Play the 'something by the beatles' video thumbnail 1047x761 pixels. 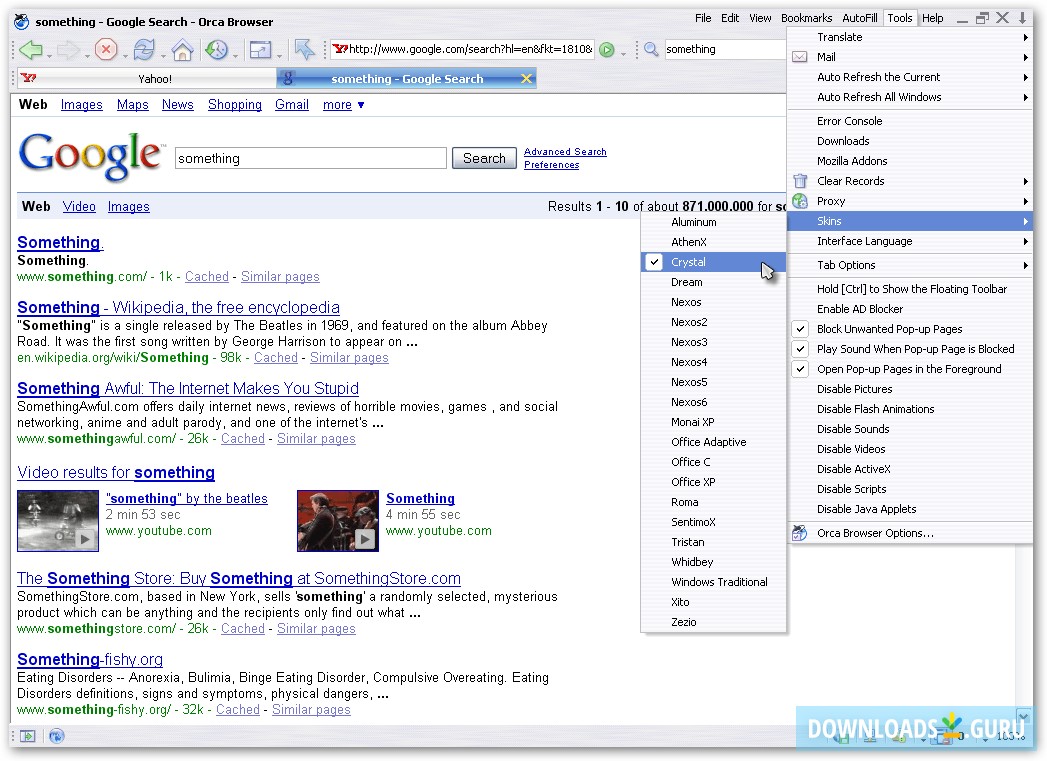pyautogui.click(x=57, y=520)
